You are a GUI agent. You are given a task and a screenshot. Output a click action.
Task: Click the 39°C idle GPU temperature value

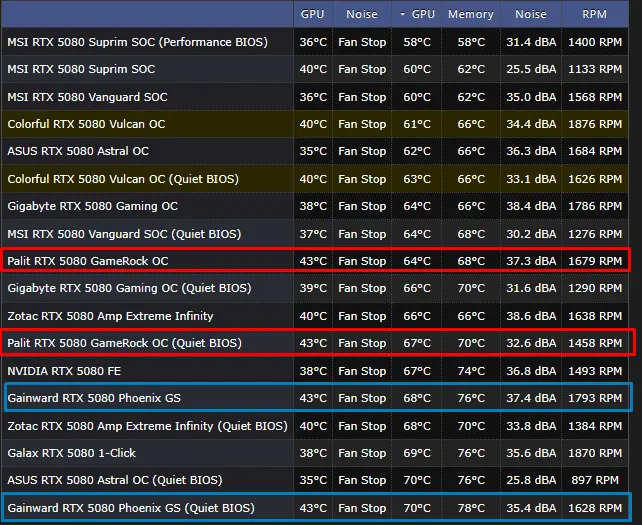pyautogui.click(x=313, y=288)
